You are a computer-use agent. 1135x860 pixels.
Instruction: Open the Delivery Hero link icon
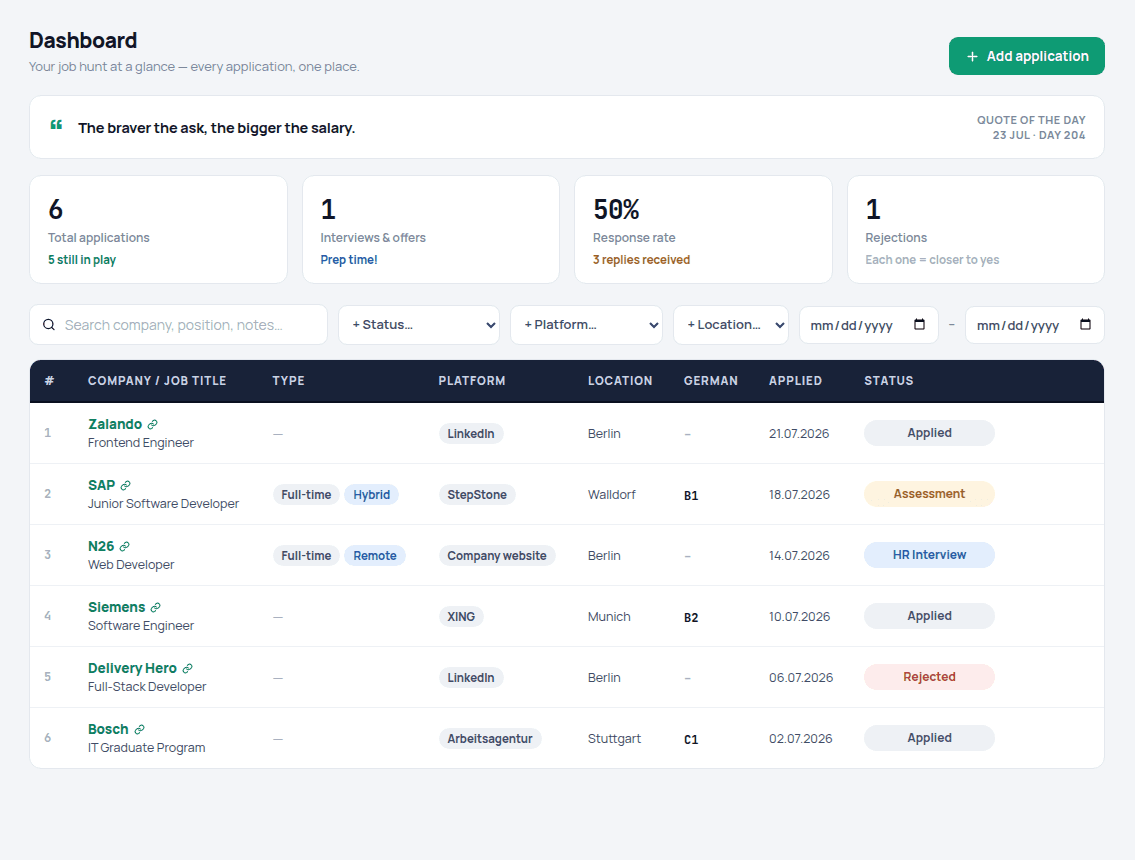(187, 668)
